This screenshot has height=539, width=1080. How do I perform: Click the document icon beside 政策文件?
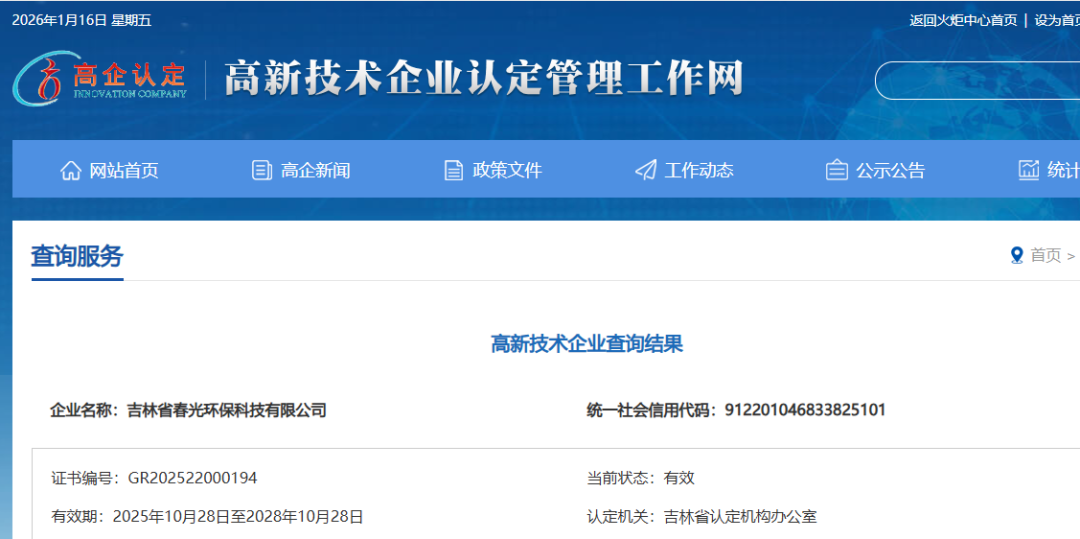click(454, 170)
